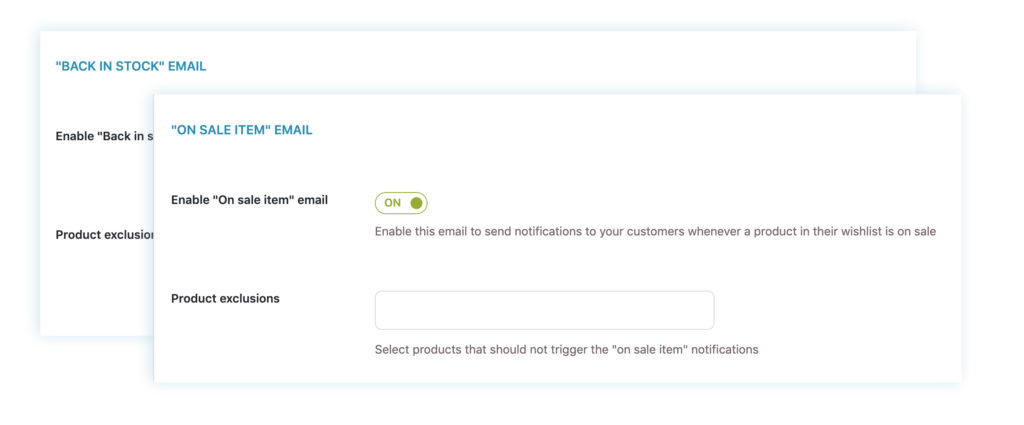
Task: Open the Product exclusions product selector
Action: coord(544,310)
